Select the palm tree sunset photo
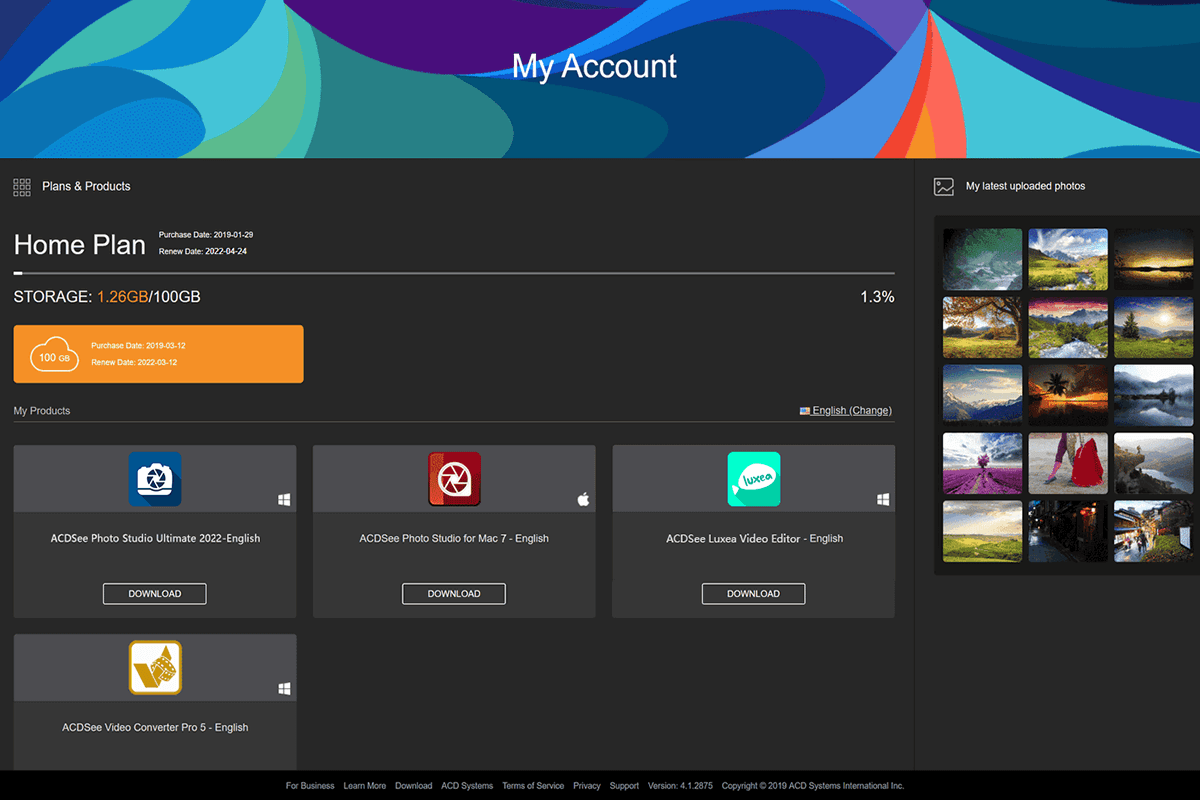 coord(1068,395)
